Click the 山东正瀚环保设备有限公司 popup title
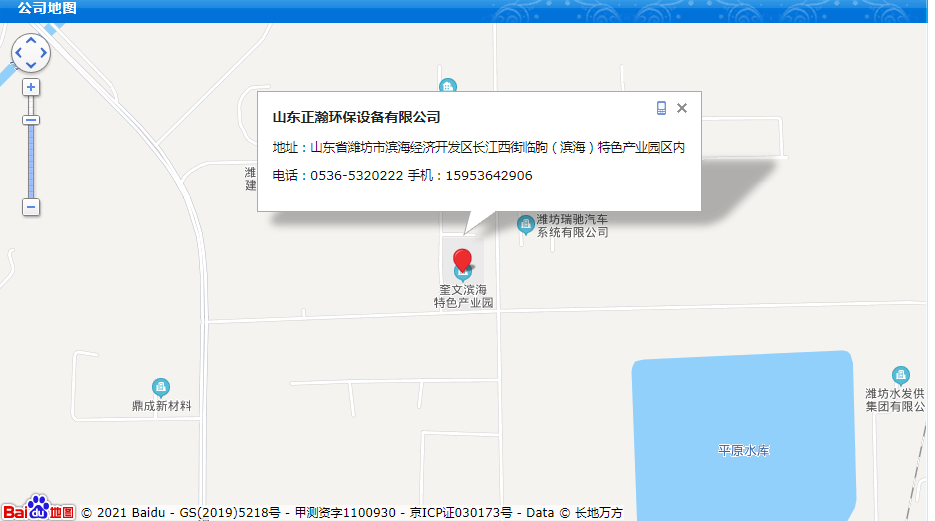 [x=356, y=117]
